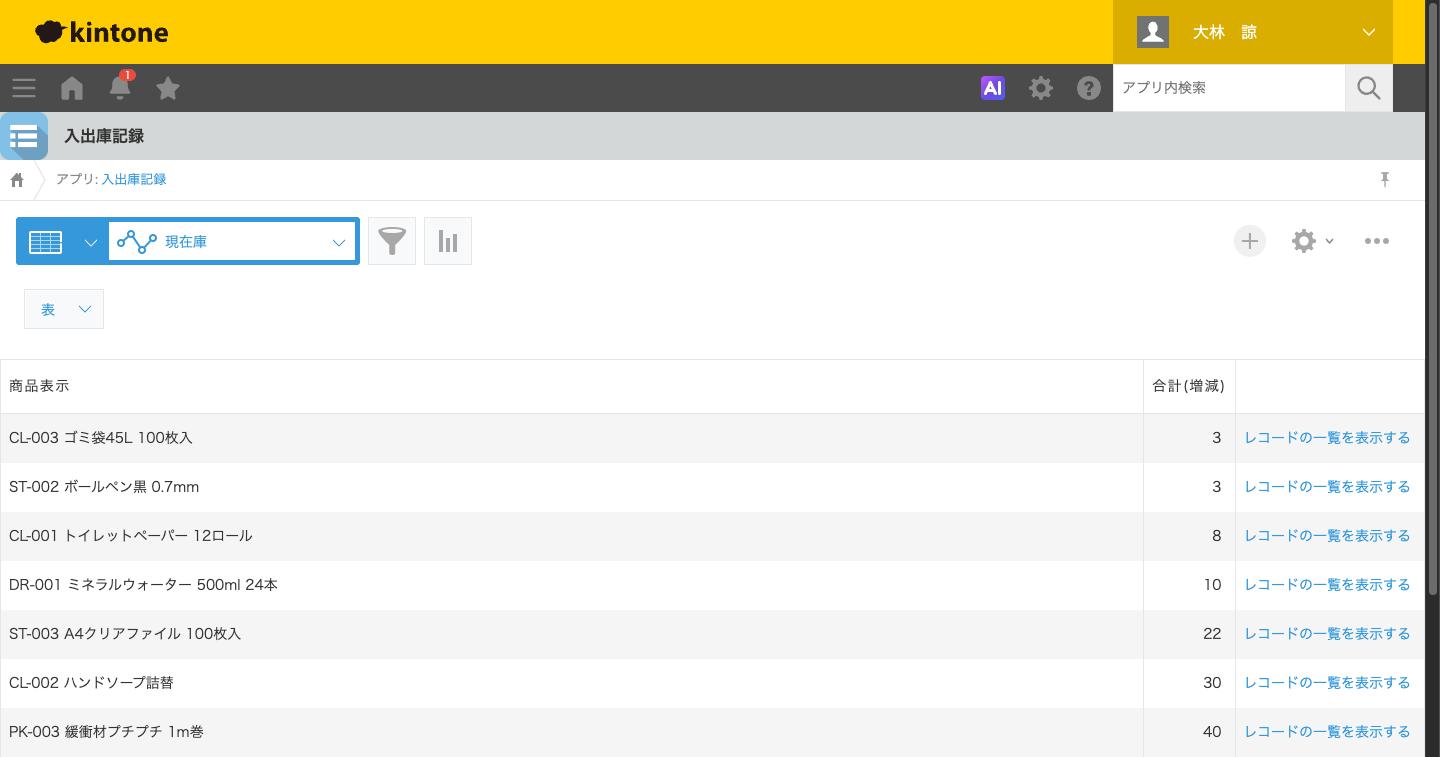Viewport: 1440px width, 757px height.
Task: Show record list for ST-003 A4クリアファイル
Action: pyautogui.click(x=1327, y=634)
